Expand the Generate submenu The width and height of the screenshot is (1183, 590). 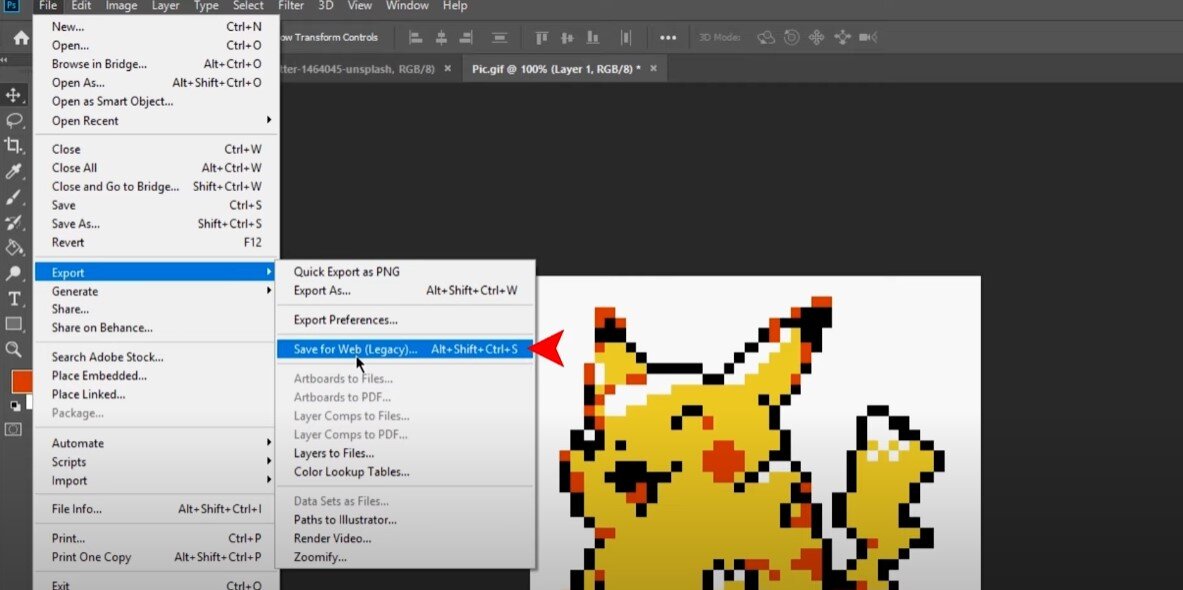[75, 291]
